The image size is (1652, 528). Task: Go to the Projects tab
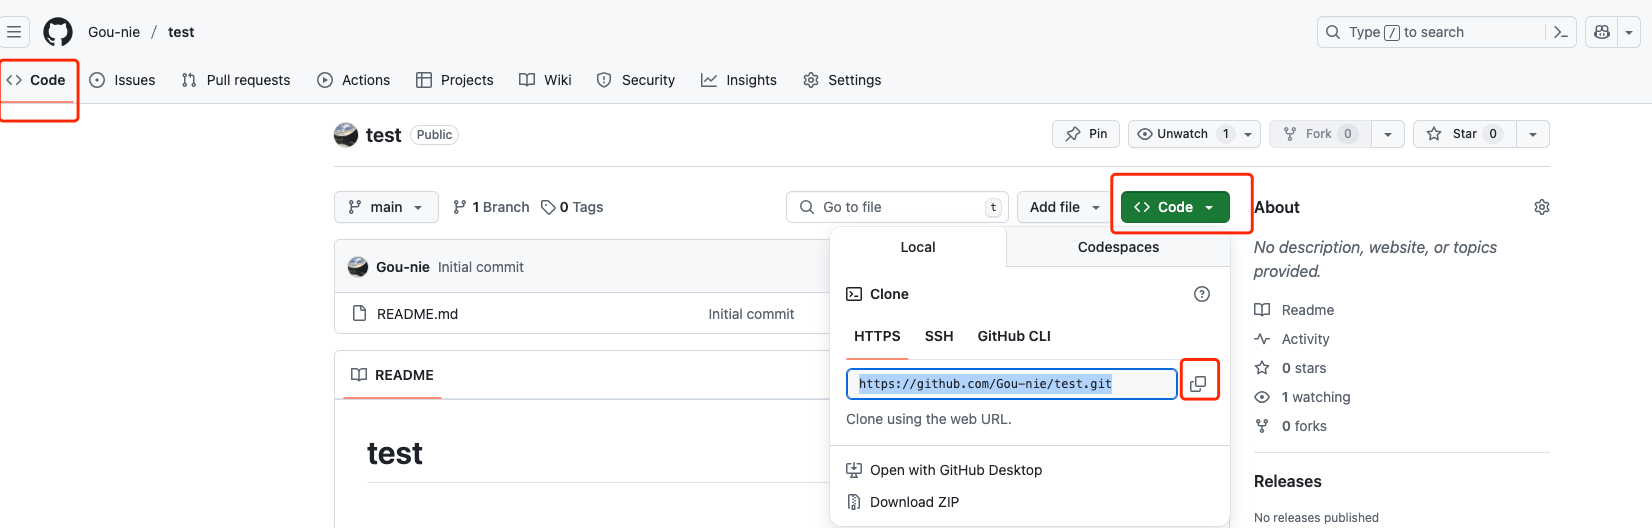click(455, 80)
